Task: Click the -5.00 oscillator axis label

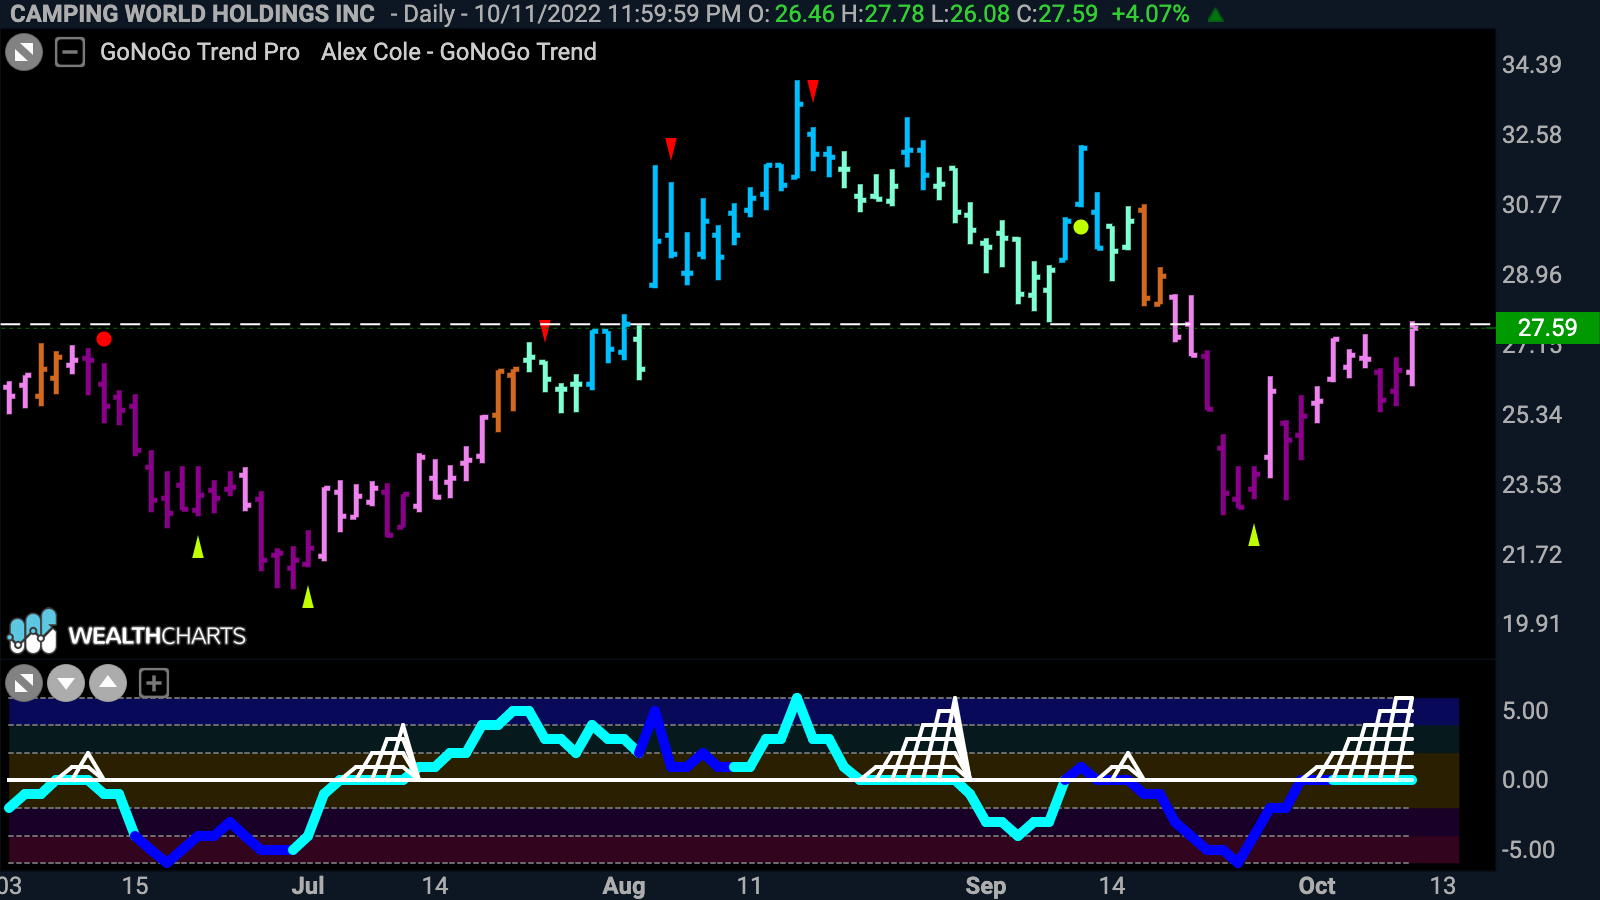Action: pyautogui.click(x=1528, y=850)
